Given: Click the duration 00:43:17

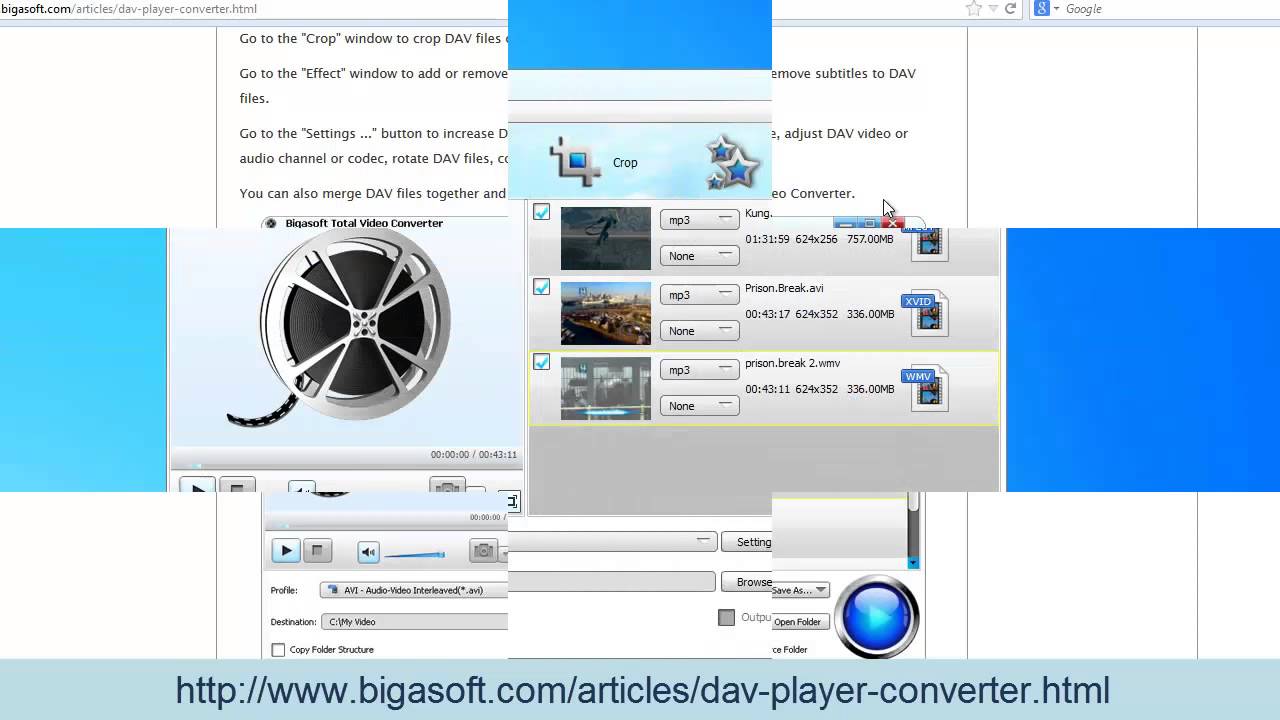Looking at the screenshot, I should (767, 314).
